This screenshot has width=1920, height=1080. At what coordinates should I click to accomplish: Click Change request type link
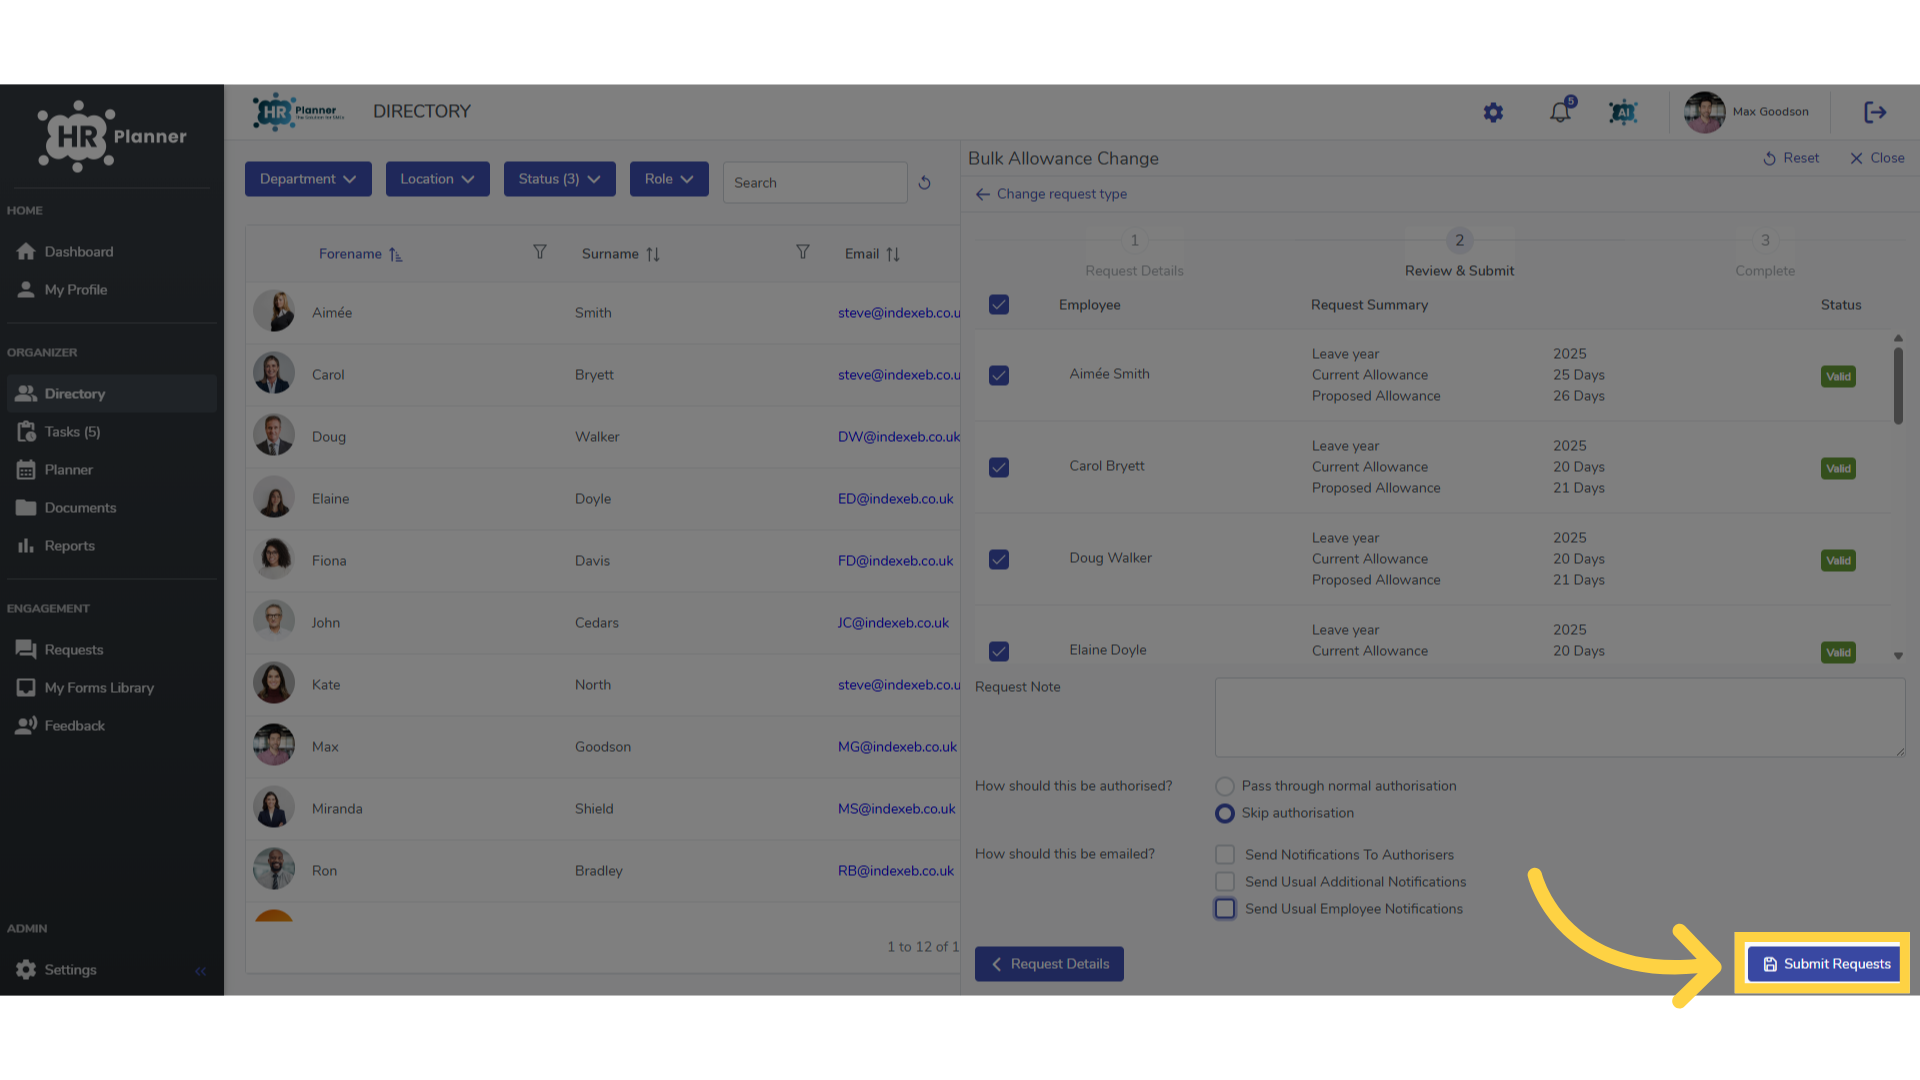coord(1051,194)
